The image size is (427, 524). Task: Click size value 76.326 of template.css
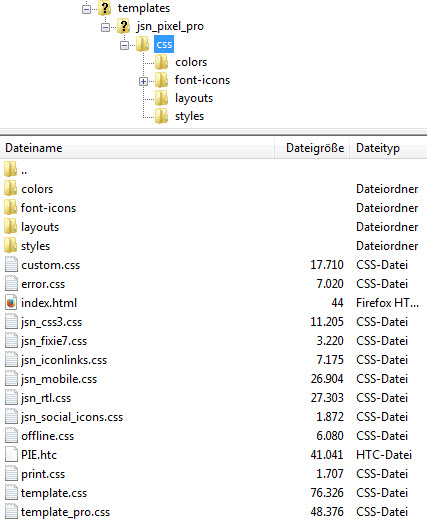point(327,493)
